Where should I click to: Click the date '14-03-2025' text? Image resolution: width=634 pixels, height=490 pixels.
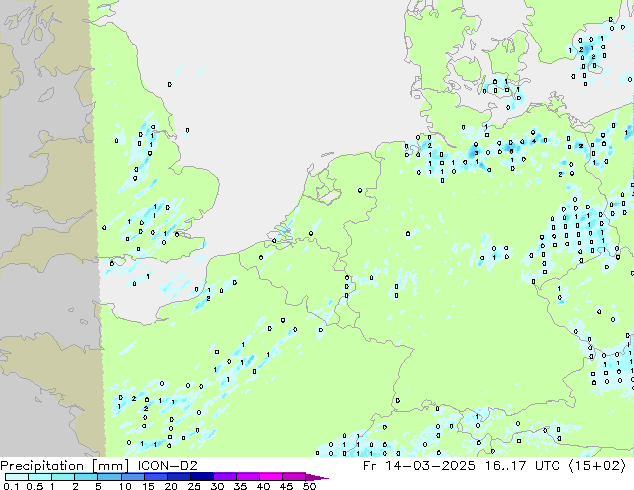[x=430, y=465]
